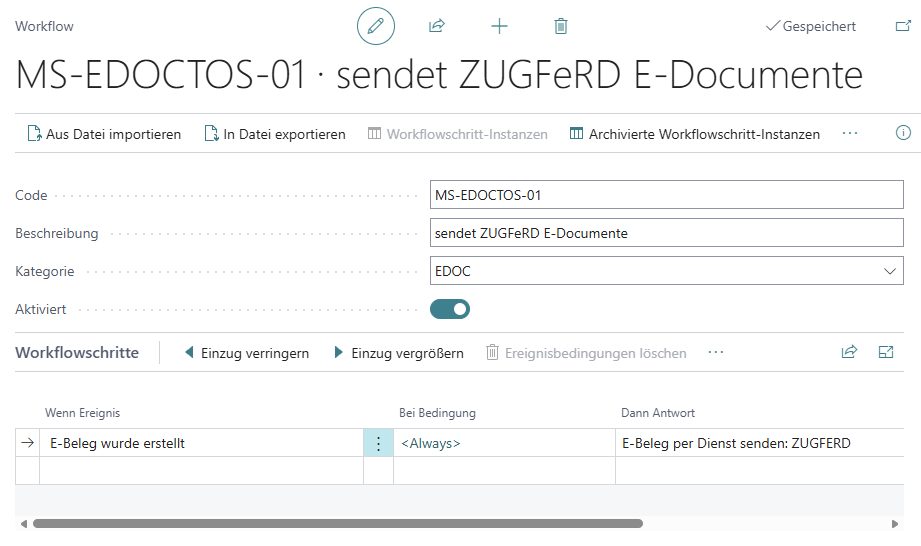Click Aus Datei importieren
The width and height of the screenshot is (921, 546).
[x=105, y=134]
